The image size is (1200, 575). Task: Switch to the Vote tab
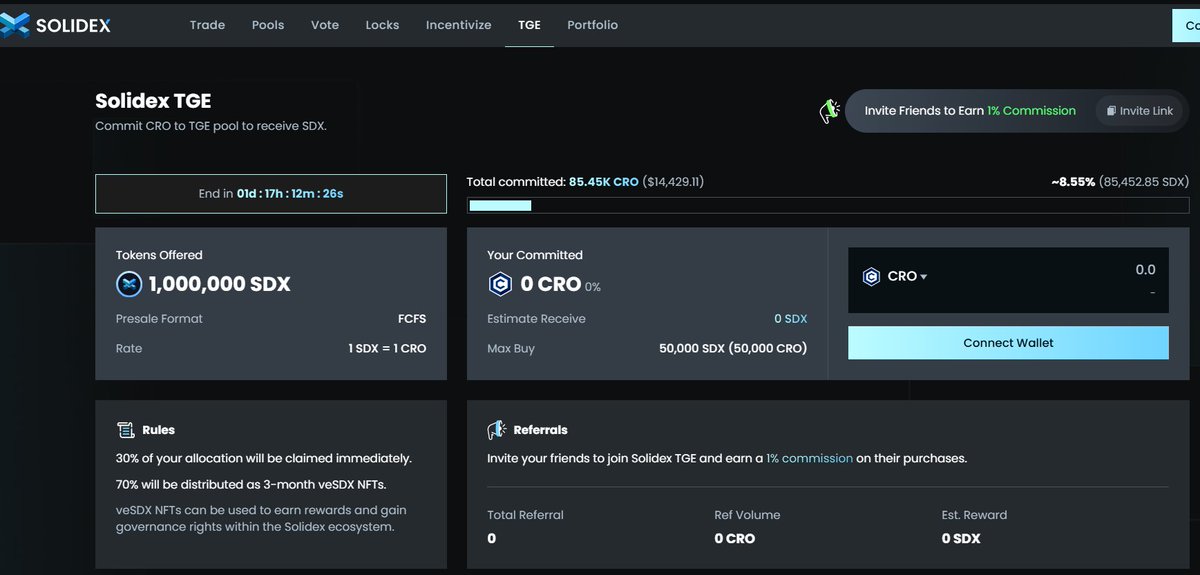coord(325,25)
